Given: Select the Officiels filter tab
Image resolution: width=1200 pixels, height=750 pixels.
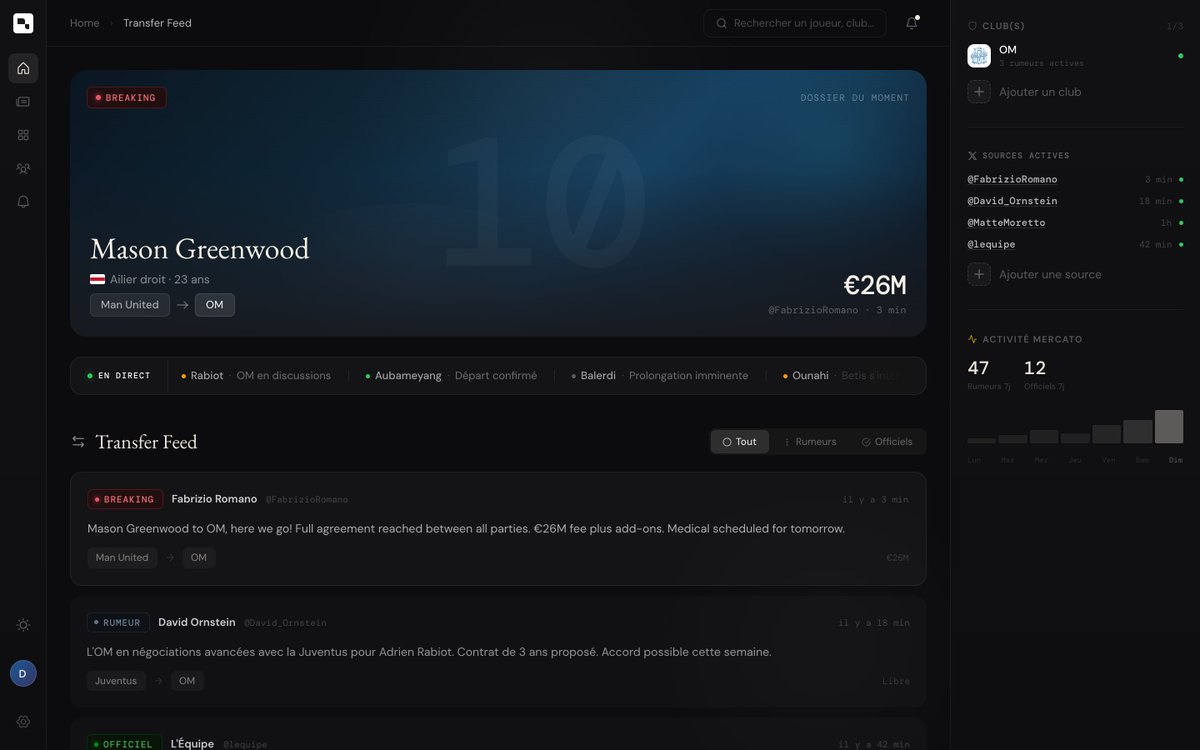Looking at the screenshot, I should [x=887, y=442].
